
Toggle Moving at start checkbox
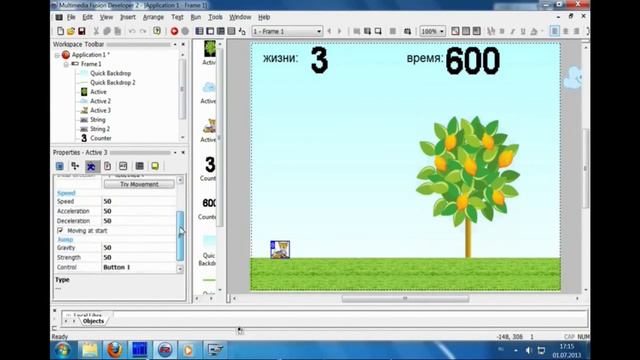(x=60, y=231)
